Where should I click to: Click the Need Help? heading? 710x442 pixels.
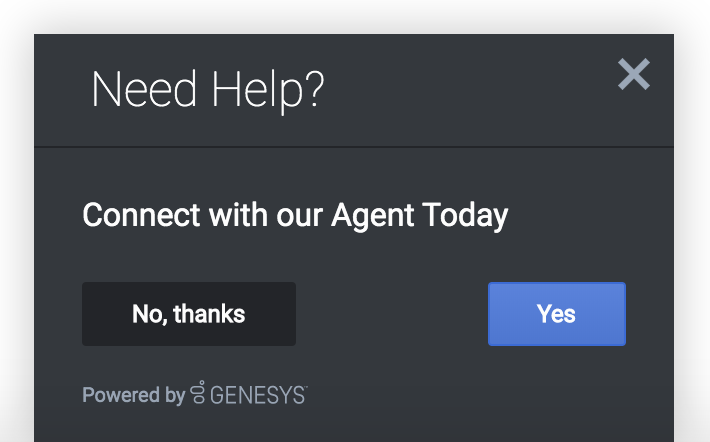click(x=207, y=91)
